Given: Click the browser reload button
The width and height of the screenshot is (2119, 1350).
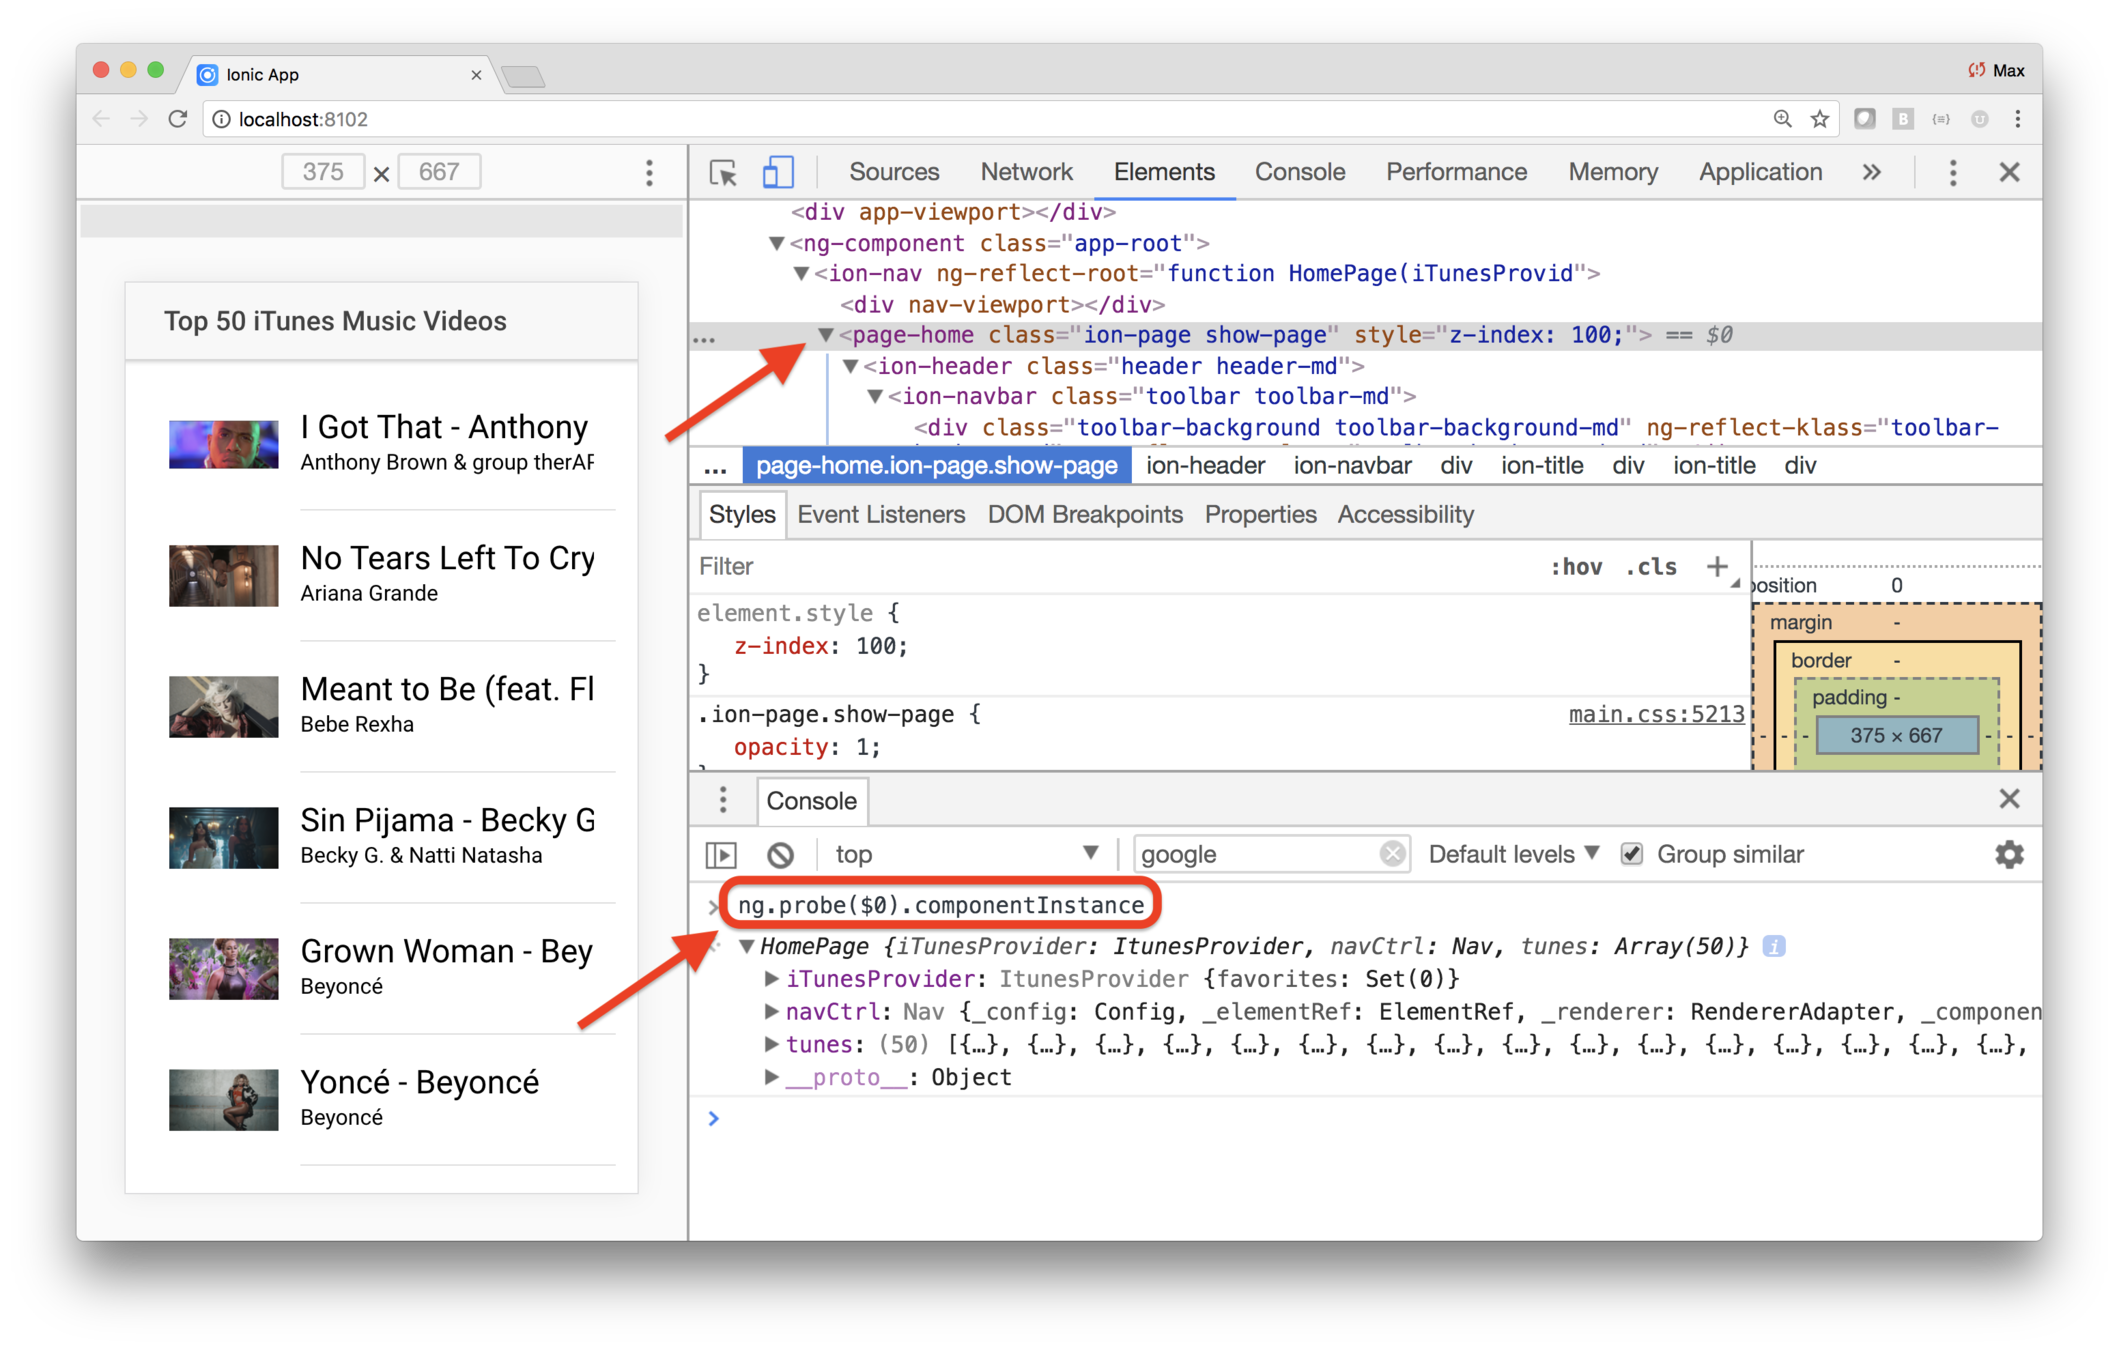Looking at the screenshot, I should (178, 119).
